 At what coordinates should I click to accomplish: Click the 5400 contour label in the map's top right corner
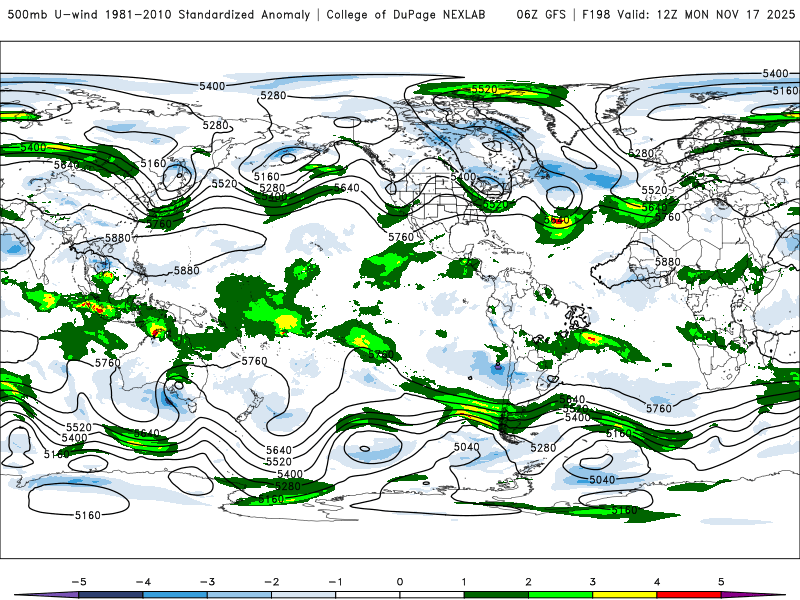tap(776, 73)
